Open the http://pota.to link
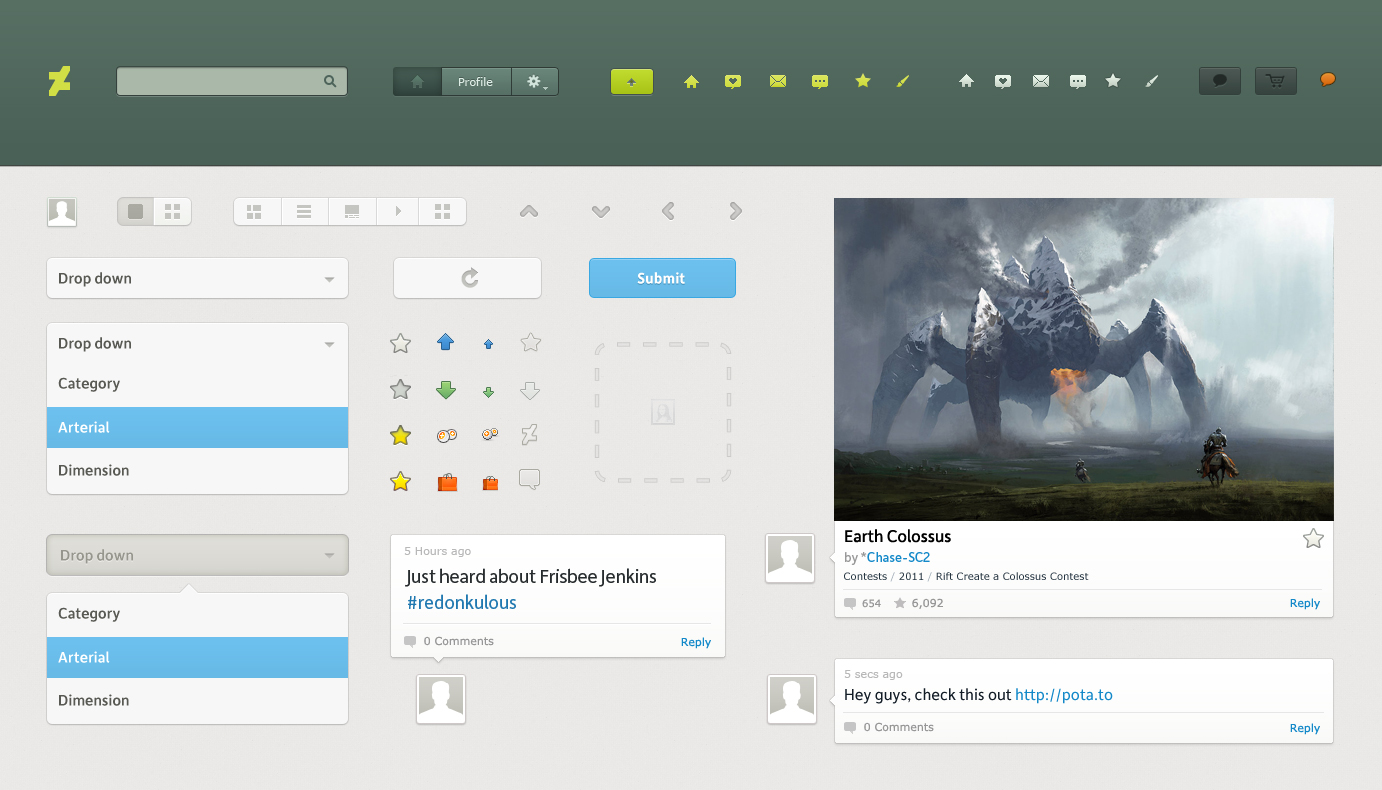Viewport: 1382px width, 790px height. 1064,694
